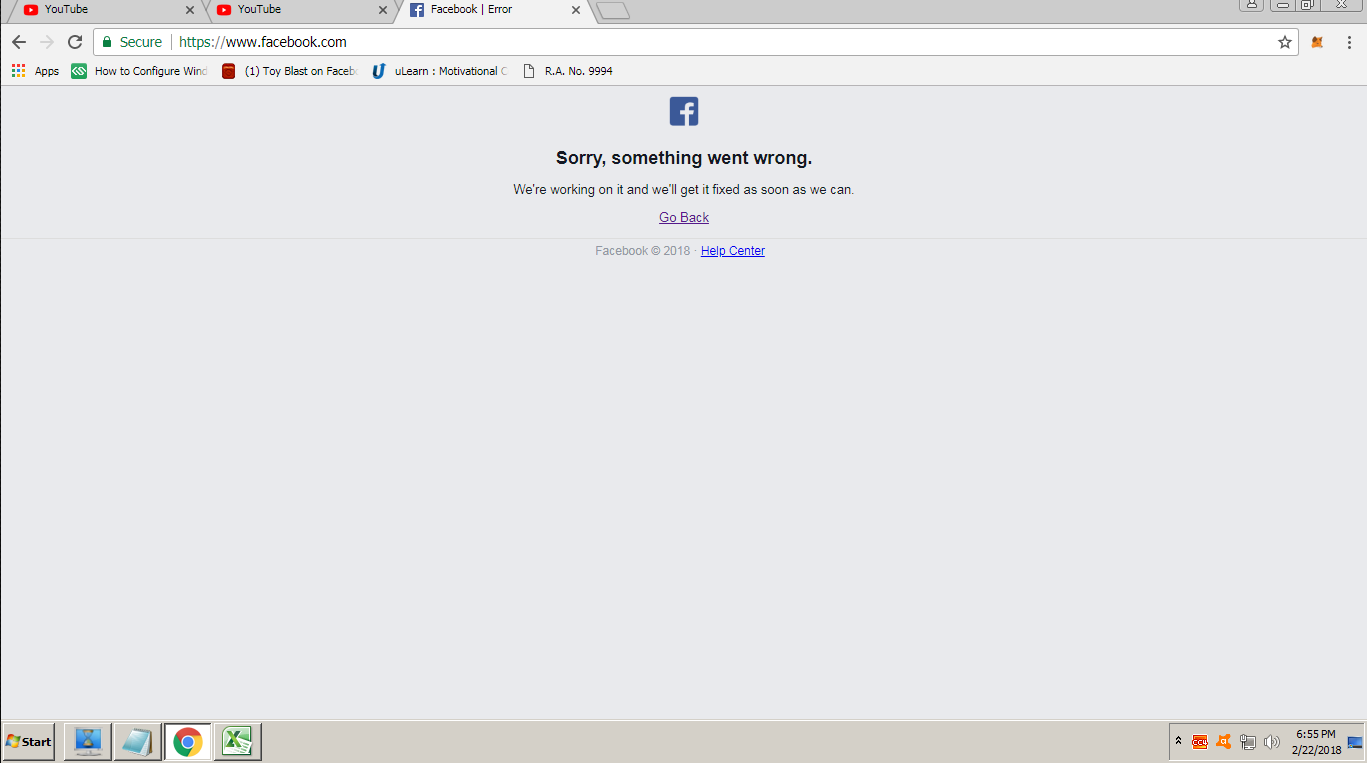Screen dimensions: 1367x765
Task: Open '(1) Toy Blast on Faceb' bookmark
Action: pyautogui.click(x=289, y=71)
